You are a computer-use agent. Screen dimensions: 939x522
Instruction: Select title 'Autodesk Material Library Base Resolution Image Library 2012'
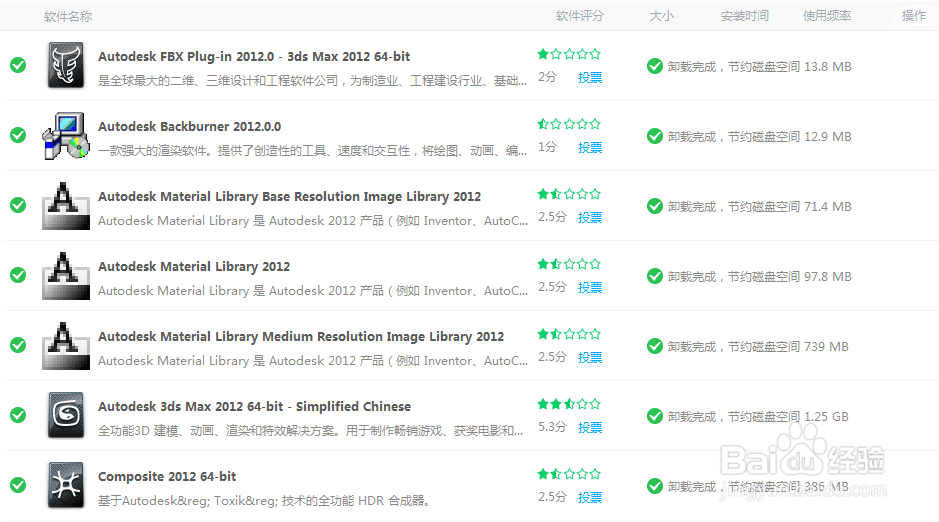(x=289, y=196)
